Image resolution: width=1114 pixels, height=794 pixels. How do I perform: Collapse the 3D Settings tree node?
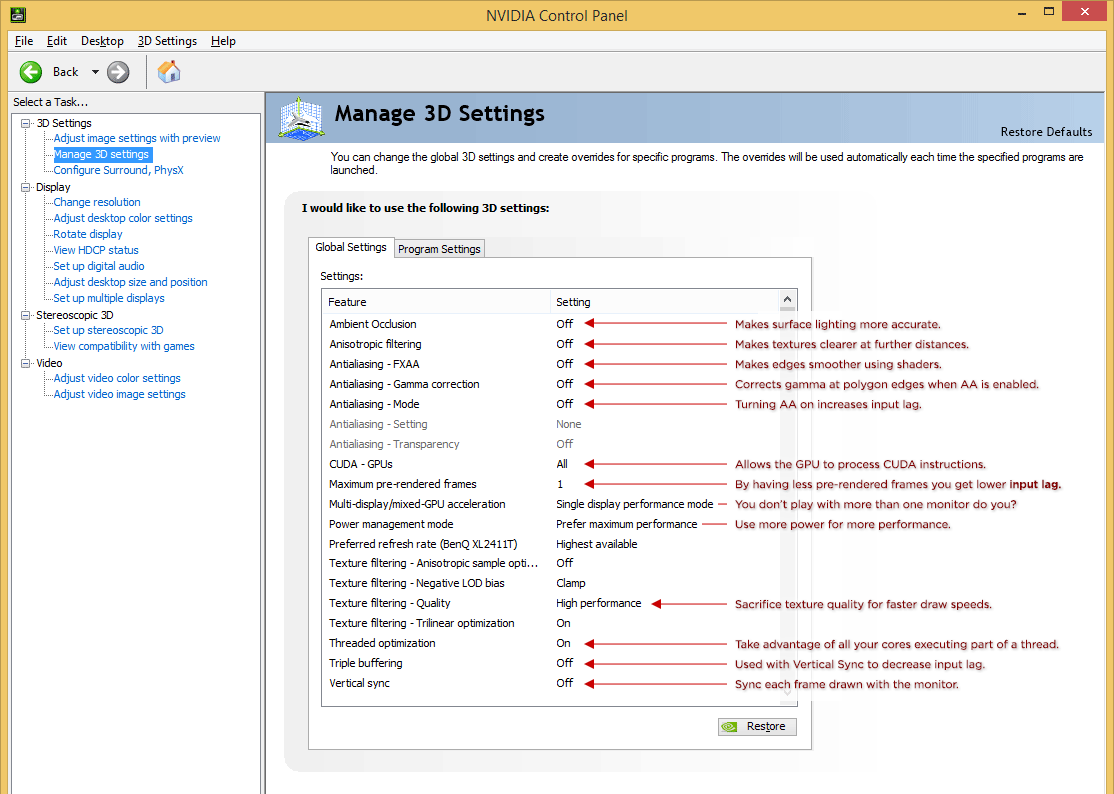tap(26, 123)
